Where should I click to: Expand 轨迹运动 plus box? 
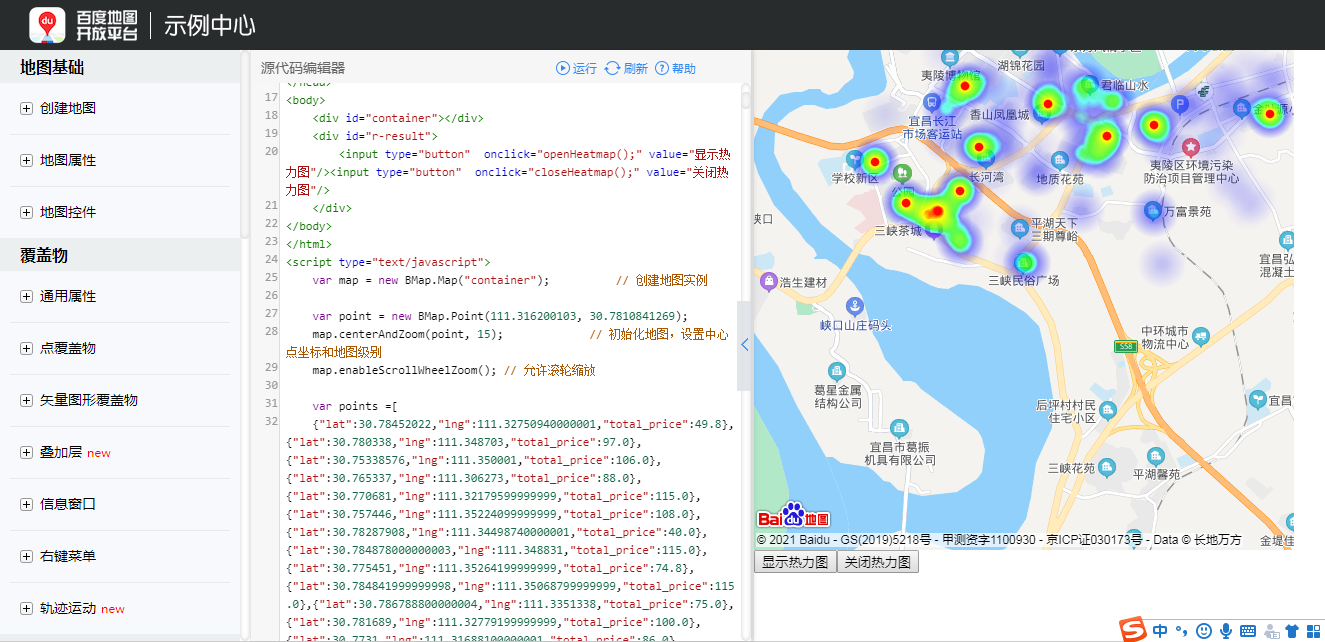pos(27,608)
